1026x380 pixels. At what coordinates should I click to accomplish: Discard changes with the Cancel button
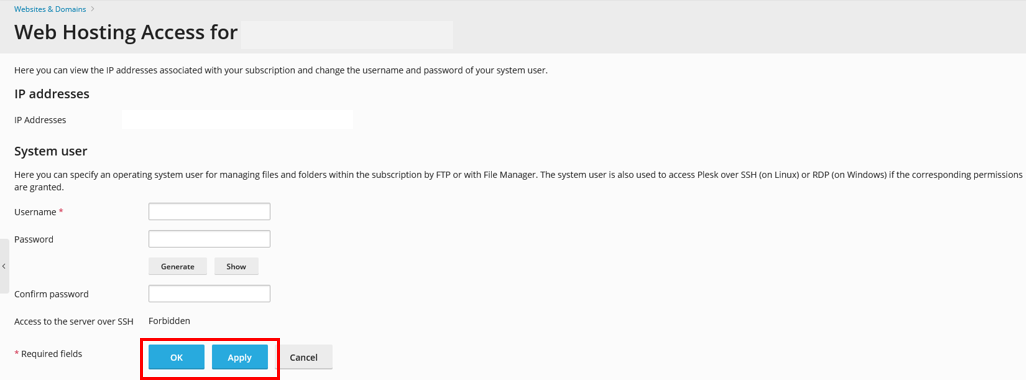click(x=304, y=357)
